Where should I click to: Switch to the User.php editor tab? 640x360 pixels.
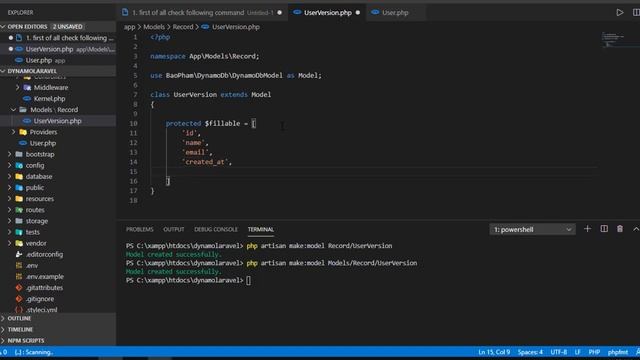click(x=395, y=13)
